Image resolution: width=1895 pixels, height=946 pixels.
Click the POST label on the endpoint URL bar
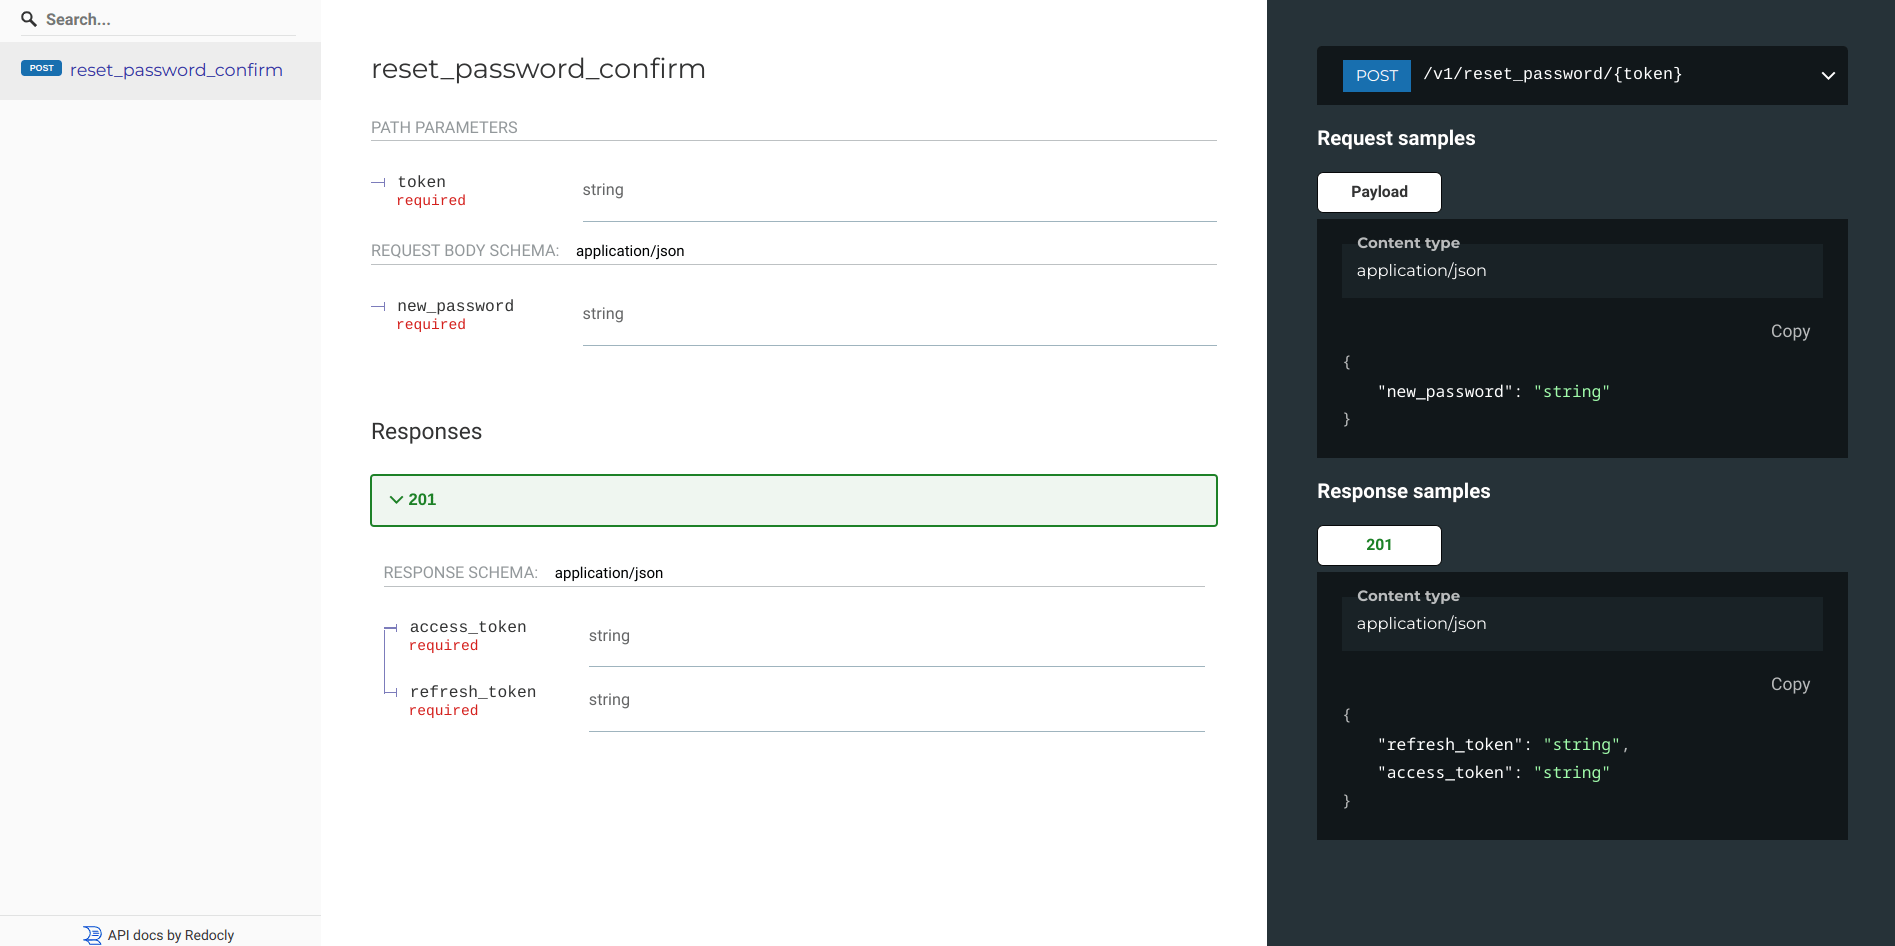tap(1376, 75)
